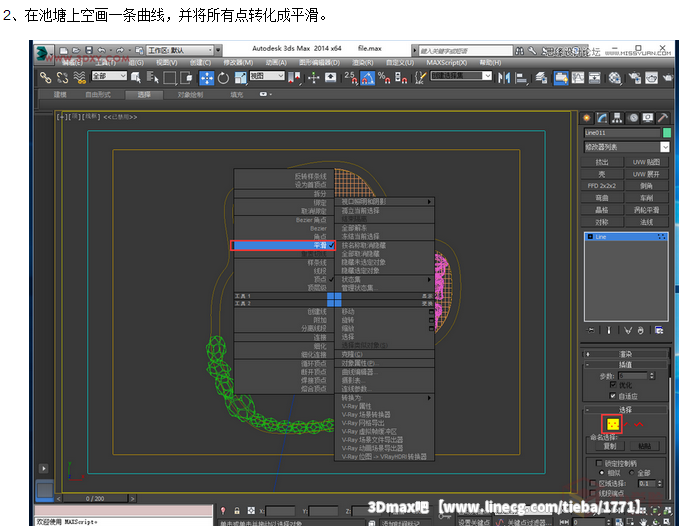Image resolution: width=680 pixels, height=526 pixels.
Task: Open the 工作区: 默认 dropdown
Action: pyautogui.click(x=180, y=50)
